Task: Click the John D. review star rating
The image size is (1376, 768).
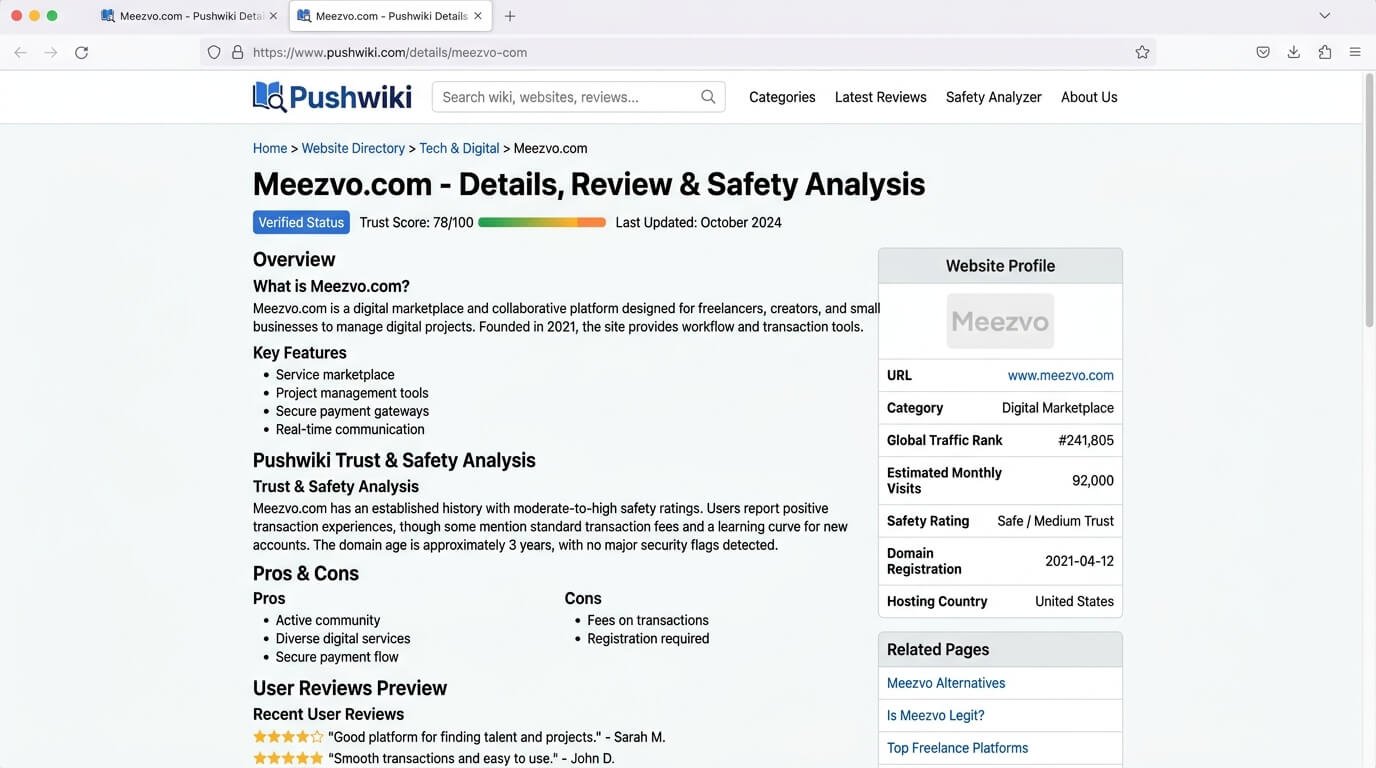Action: pos(288,759)
